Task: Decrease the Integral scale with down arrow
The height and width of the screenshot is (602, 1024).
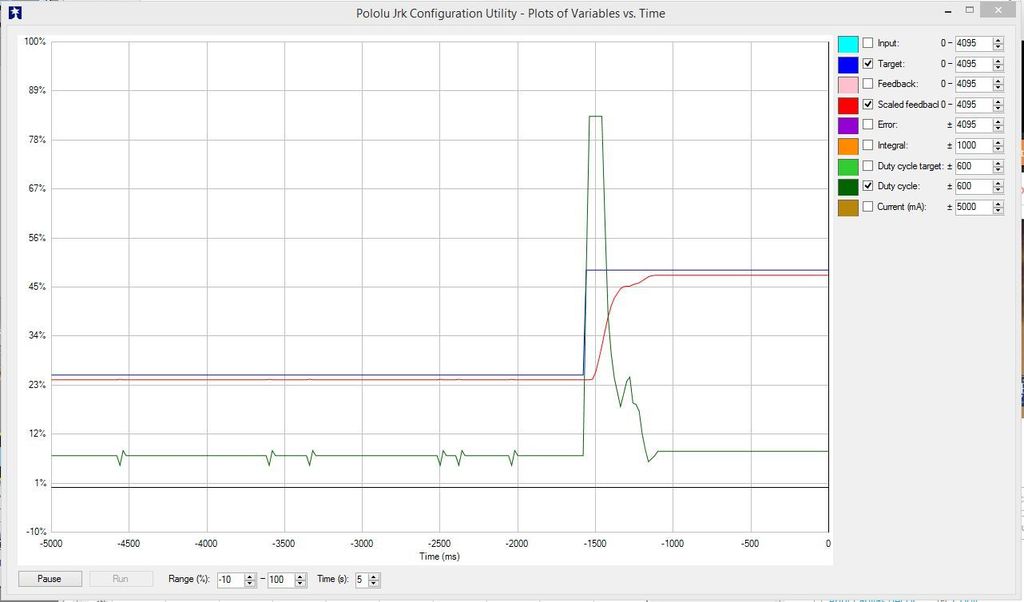Action: coord(998,150)
